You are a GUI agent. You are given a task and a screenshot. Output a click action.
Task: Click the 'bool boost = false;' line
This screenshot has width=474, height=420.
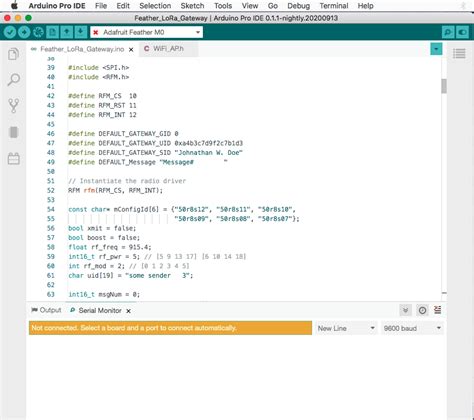click(x=104, y=238)
